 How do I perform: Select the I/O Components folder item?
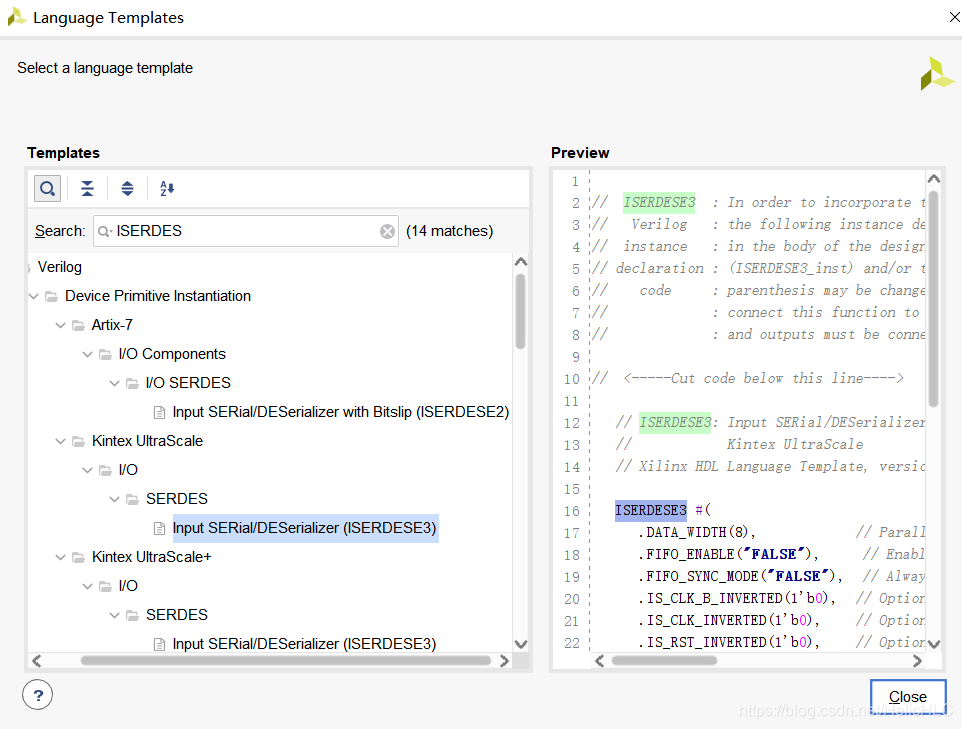click(x=172, y=354)
